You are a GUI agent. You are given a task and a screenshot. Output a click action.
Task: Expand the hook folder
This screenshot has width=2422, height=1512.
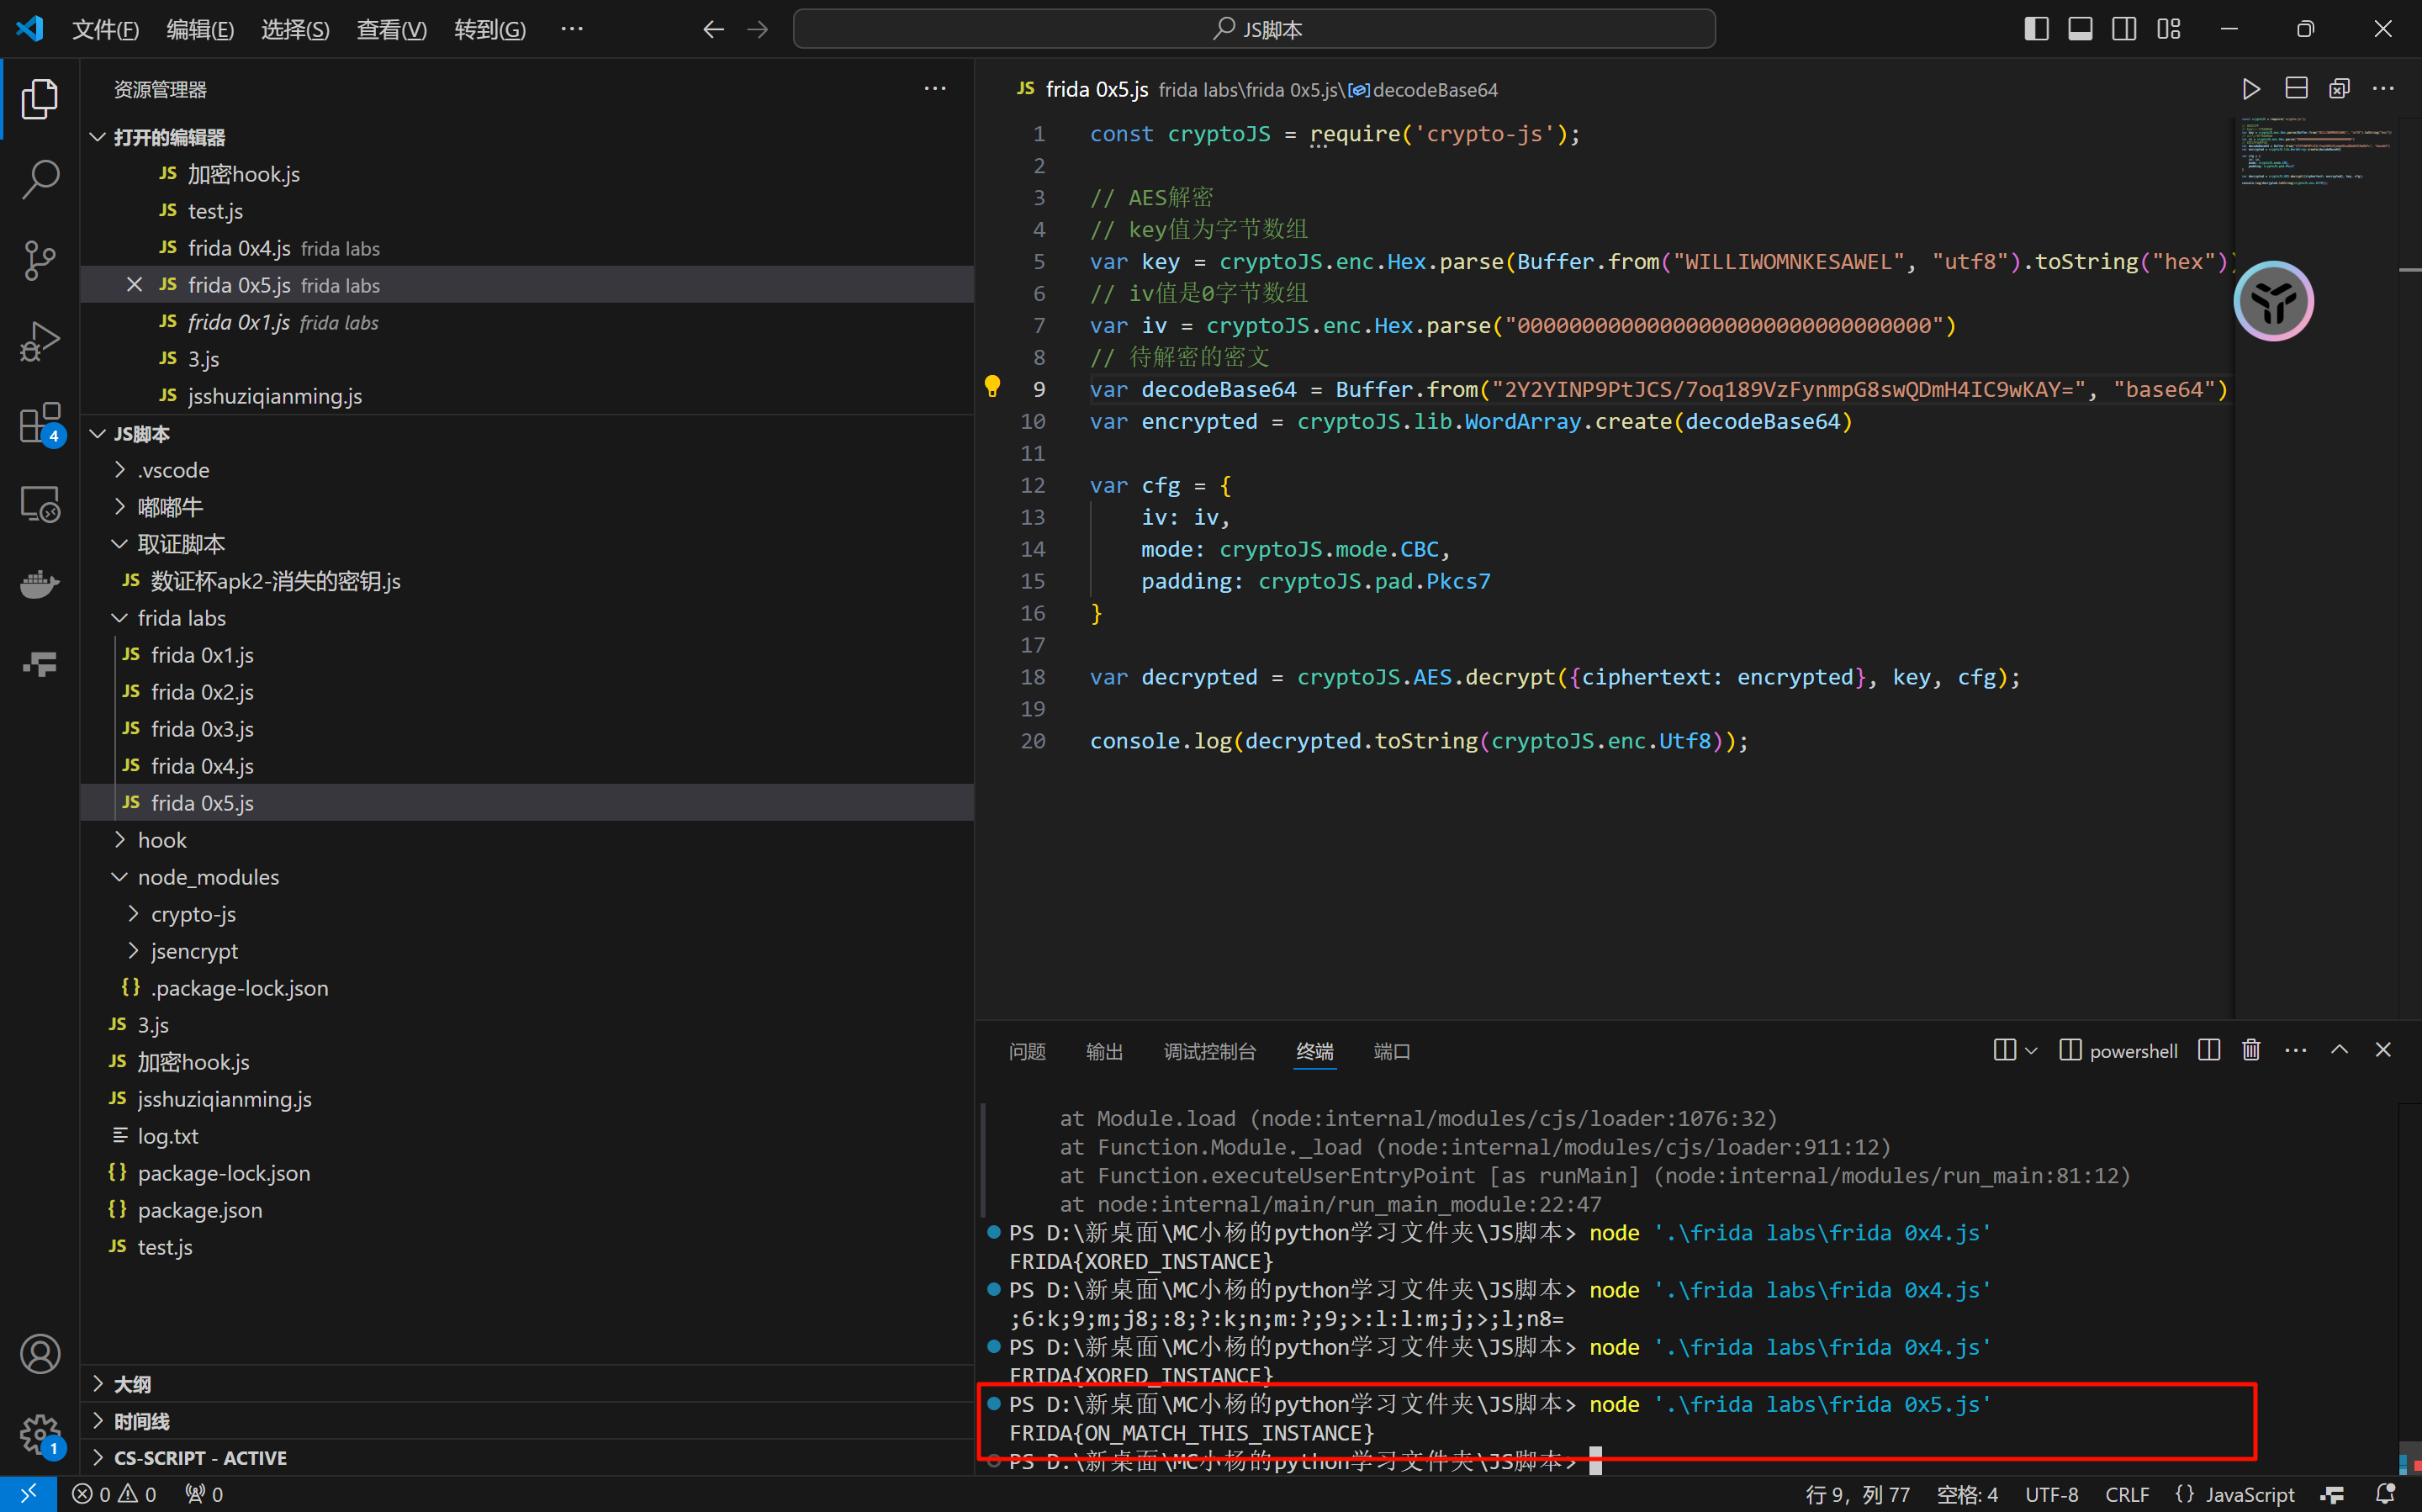(x=162, y=840)
